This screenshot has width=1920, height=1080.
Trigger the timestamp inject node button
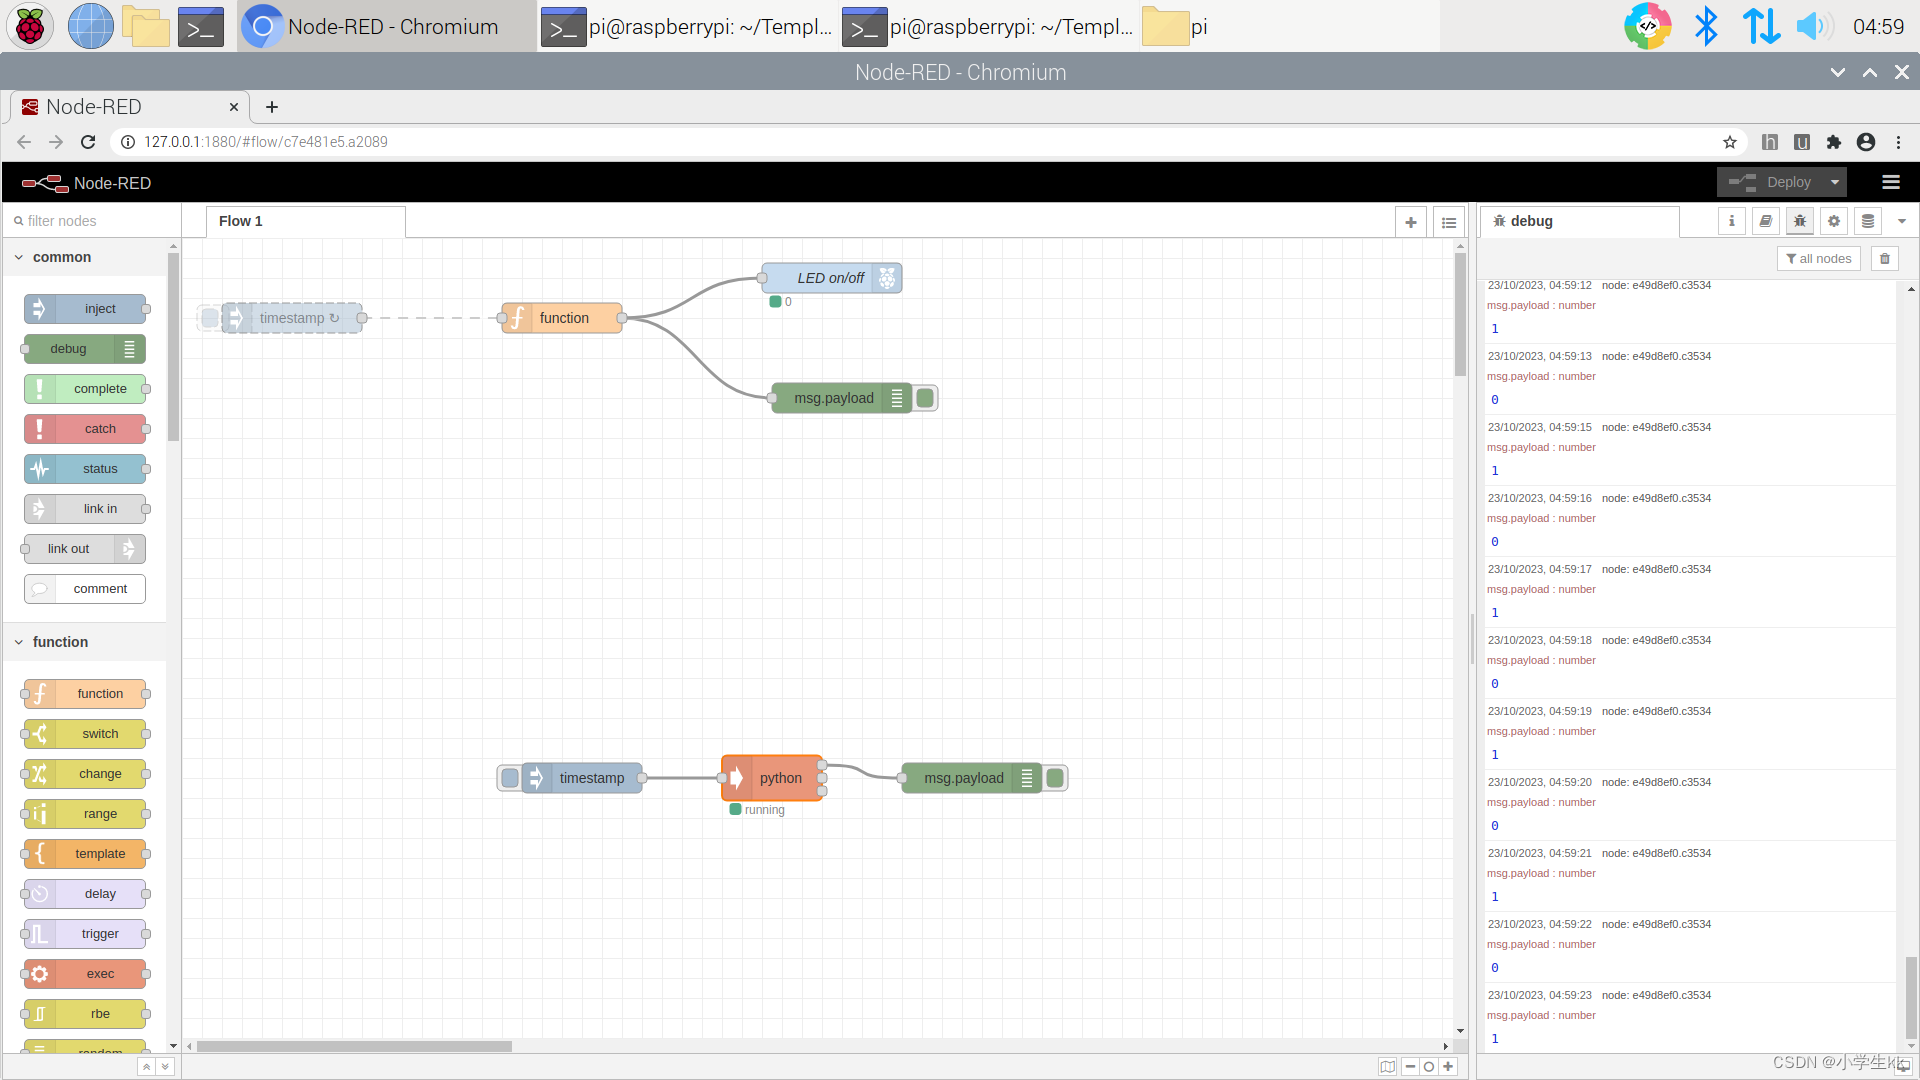point(510,778)
